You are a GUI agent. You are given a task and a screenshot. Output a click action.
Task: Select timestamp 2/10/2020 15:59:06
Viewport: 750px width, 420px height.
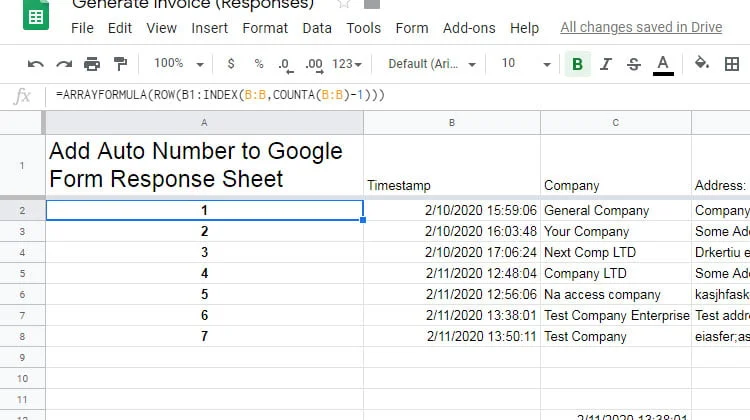[452, 210]
